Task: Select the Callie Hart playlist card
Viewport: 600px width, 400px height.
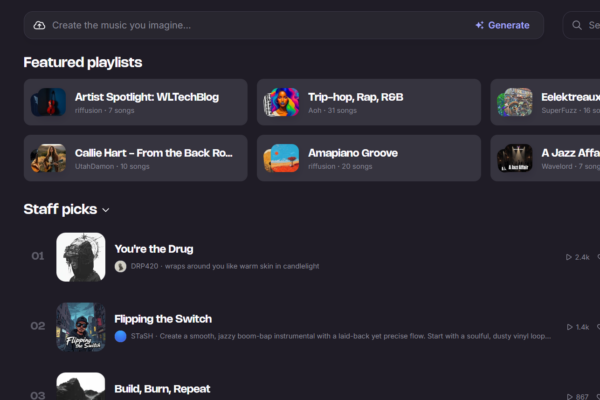Action: (x=135, y=158)
